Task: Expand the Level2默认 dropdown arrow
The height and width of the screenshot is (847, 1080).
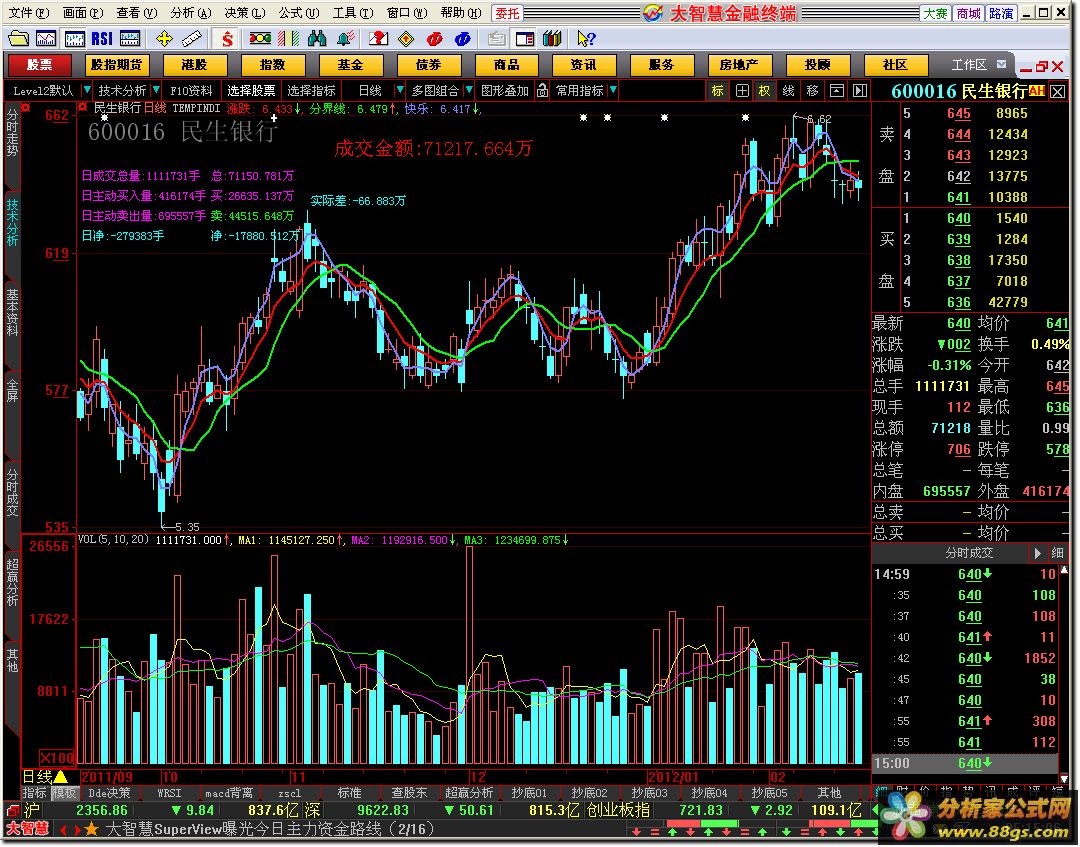Action: click(87, 90)
